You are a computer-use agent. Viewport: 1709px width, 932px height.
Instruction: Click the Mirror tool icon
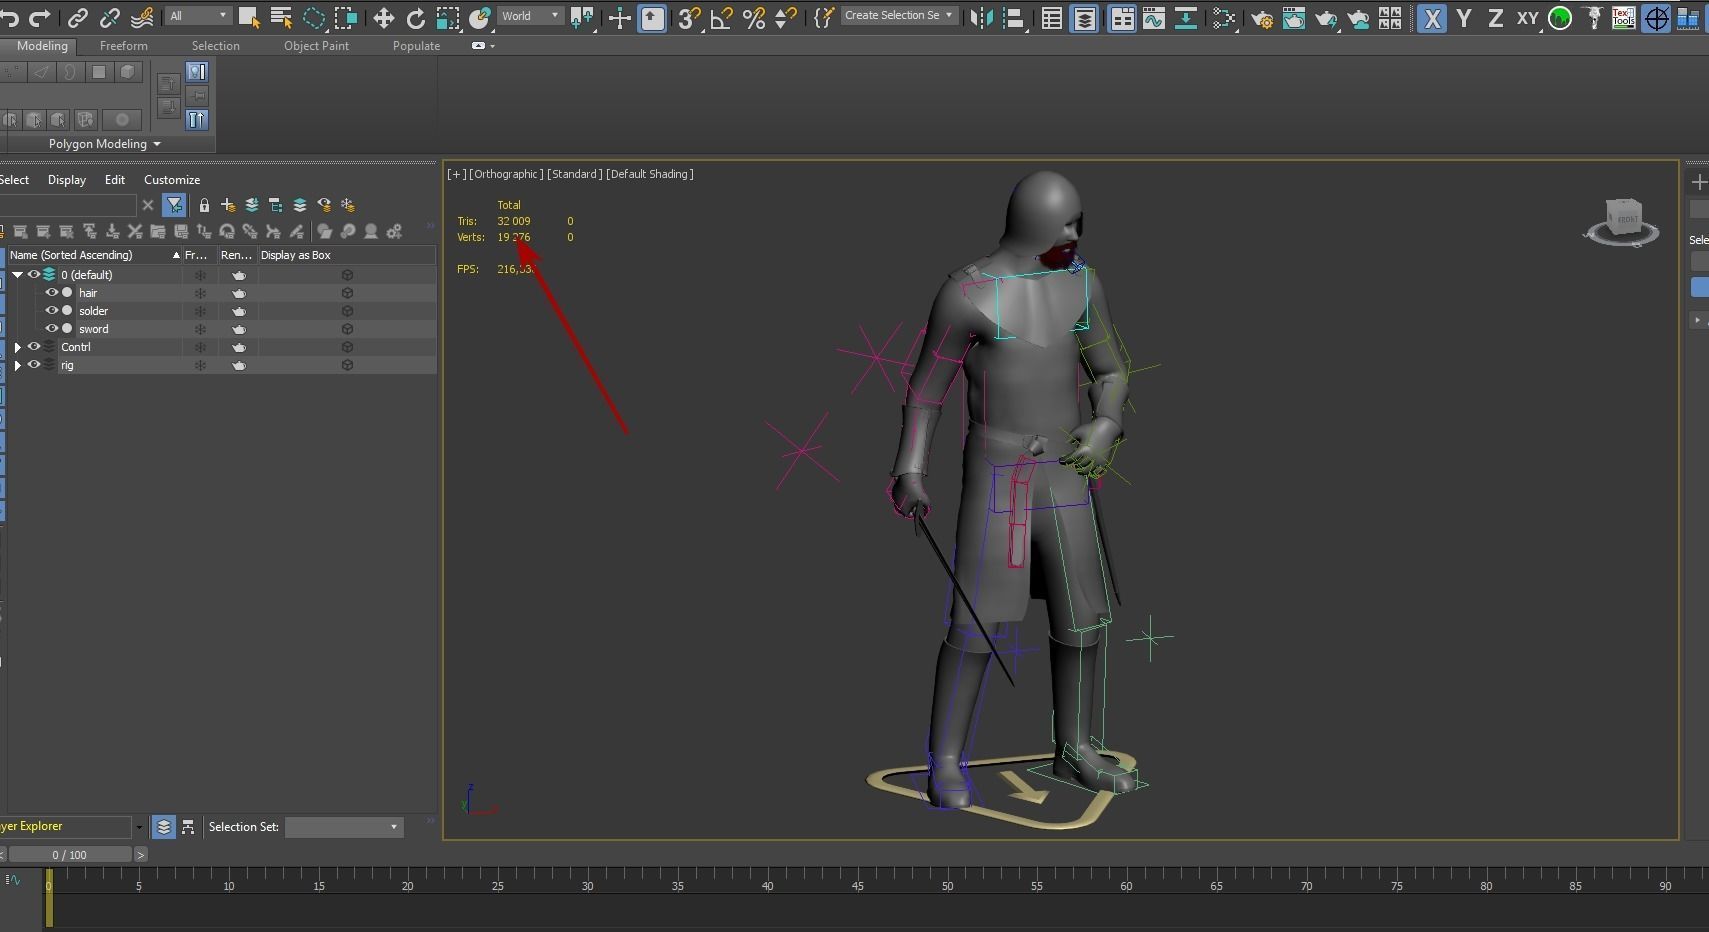click(982, 17)
